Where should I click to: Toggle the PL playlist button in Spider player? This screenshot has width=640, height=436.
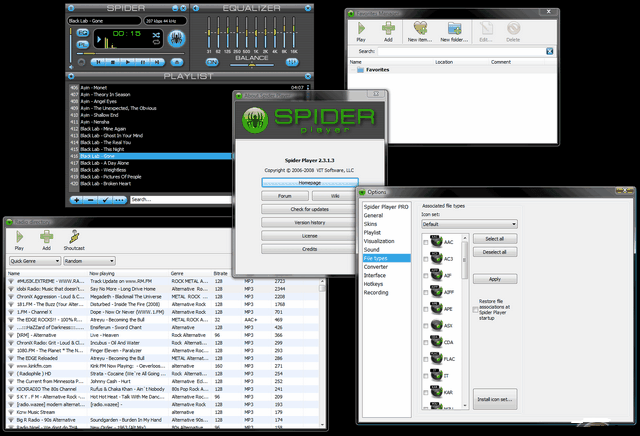pos(83,44)
